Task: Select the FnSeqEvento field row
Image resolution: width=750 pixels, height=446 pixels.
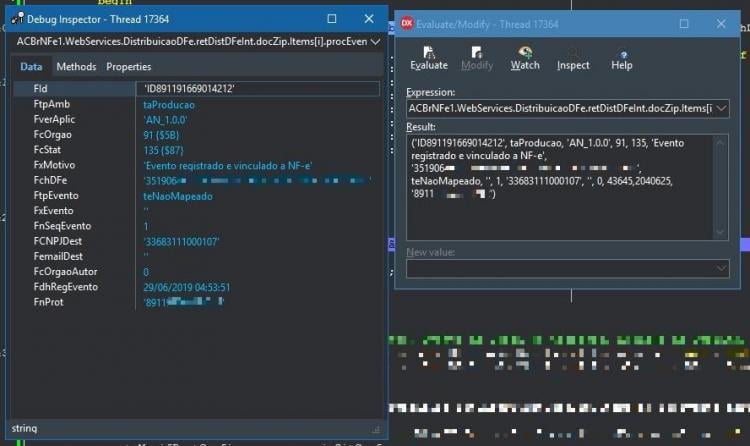Action: pyautogui.click(x=197, y=226)
